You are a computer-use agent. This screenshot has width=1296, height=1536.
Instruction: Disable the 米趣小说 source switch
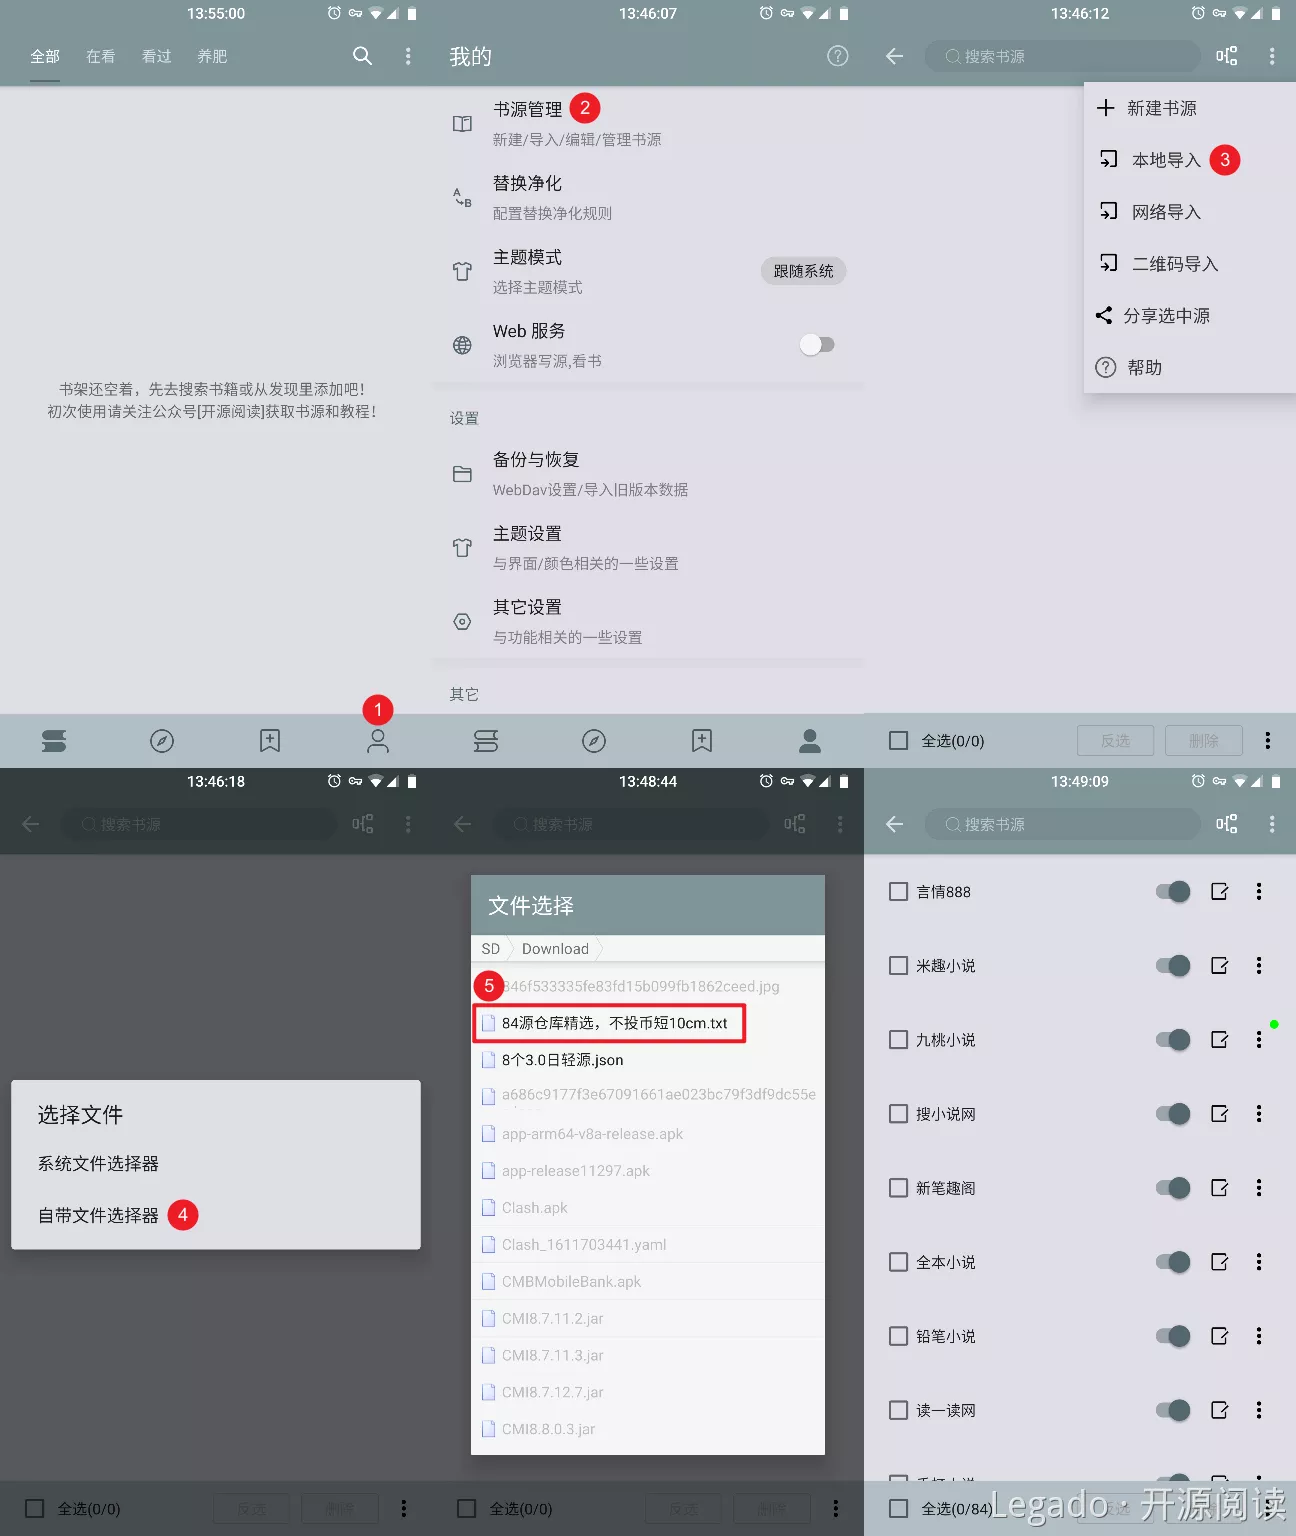1173,966
